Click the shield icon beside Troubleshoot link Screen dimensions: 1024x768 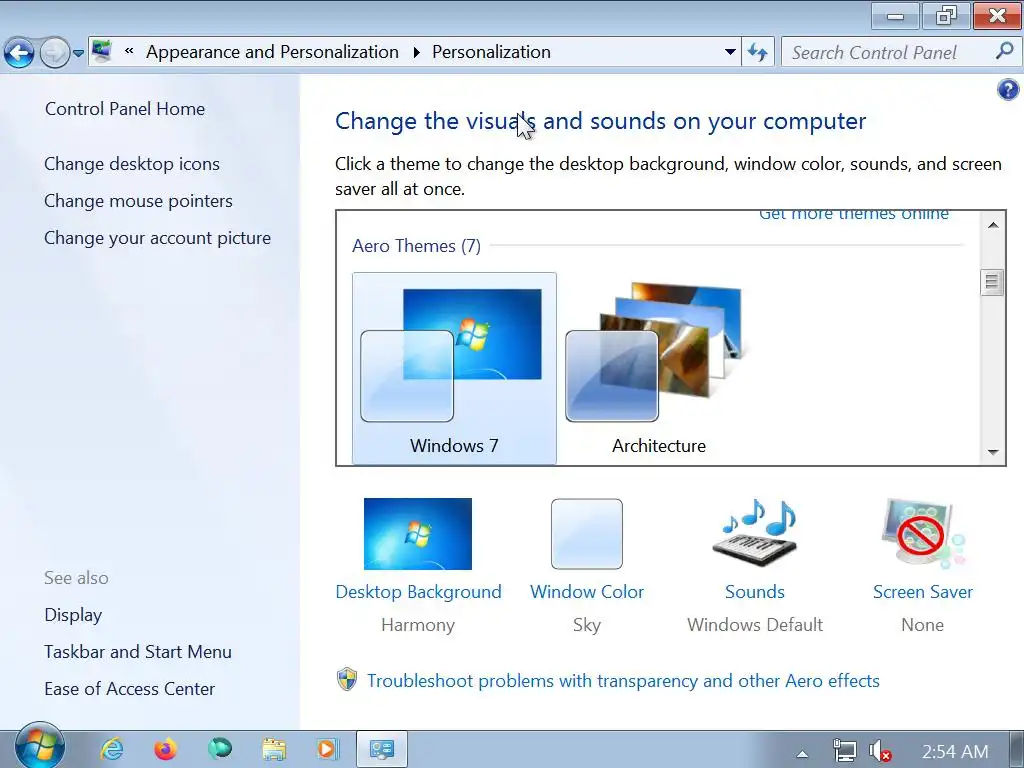tap(347, 680)
